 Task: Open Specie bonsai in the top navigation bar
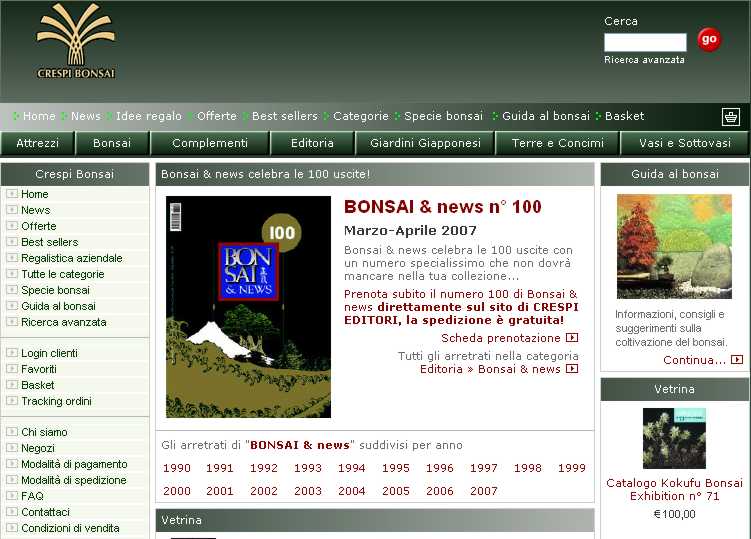click(x=444, y=116)
